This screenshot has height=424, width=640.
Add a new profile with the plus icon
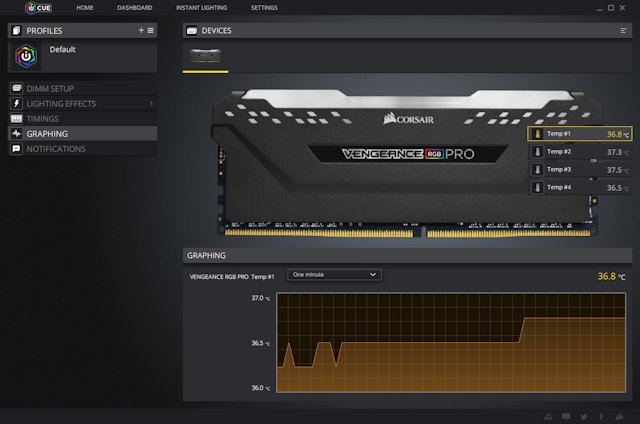pos(141,30)
